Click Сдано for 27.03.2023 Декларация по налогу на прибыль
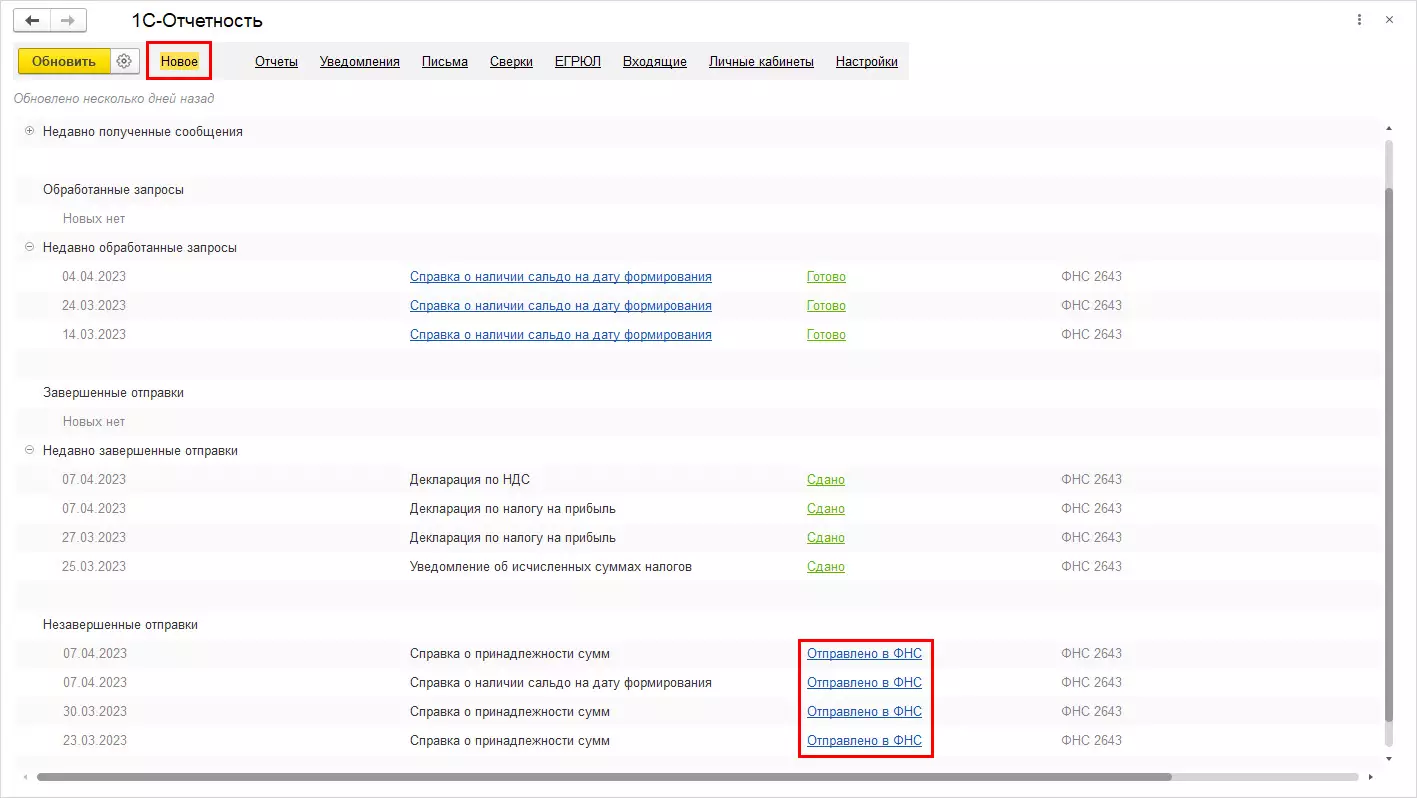The image size is (1417, 798). point(826,537)
